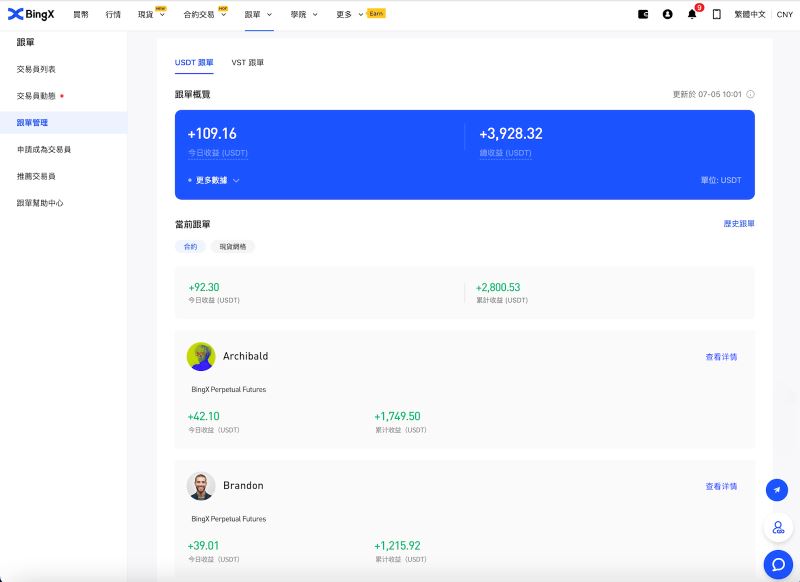Open 跟單幫助中心 in the sidebar
800x582 pixels.
(x=40, y=203)
